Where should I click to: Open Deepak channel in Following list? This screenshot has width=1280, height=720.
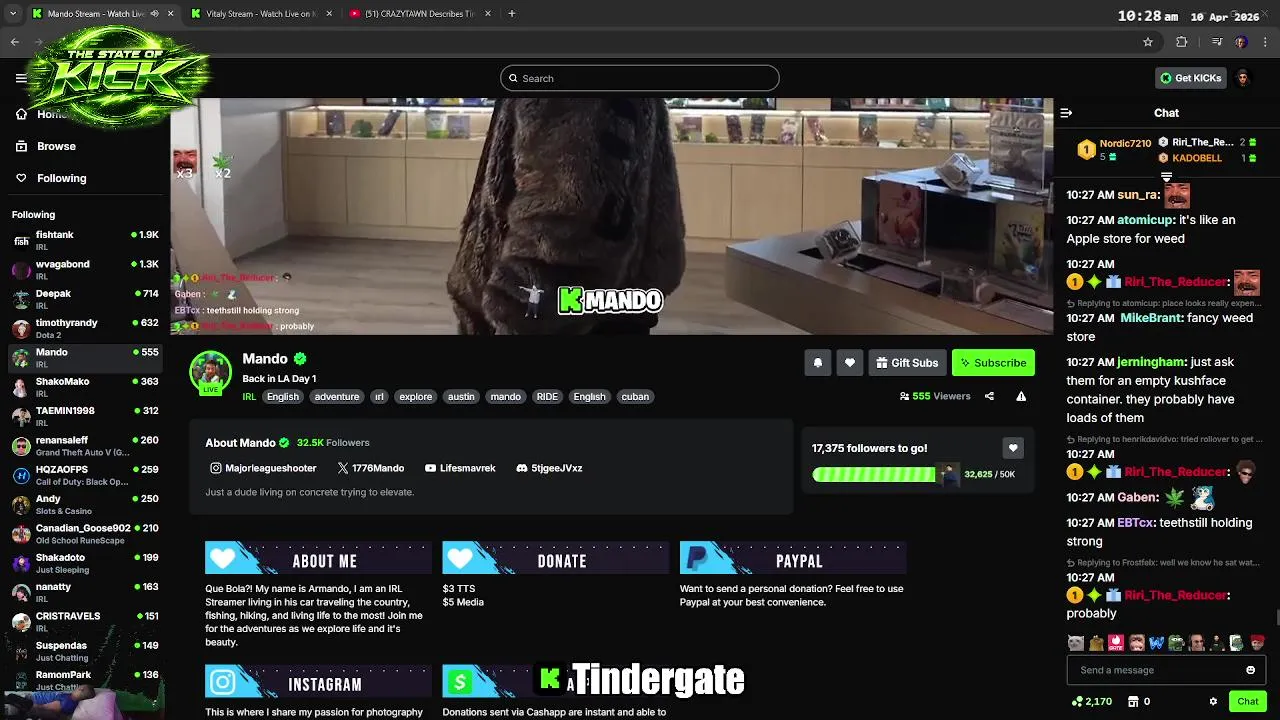85,299
